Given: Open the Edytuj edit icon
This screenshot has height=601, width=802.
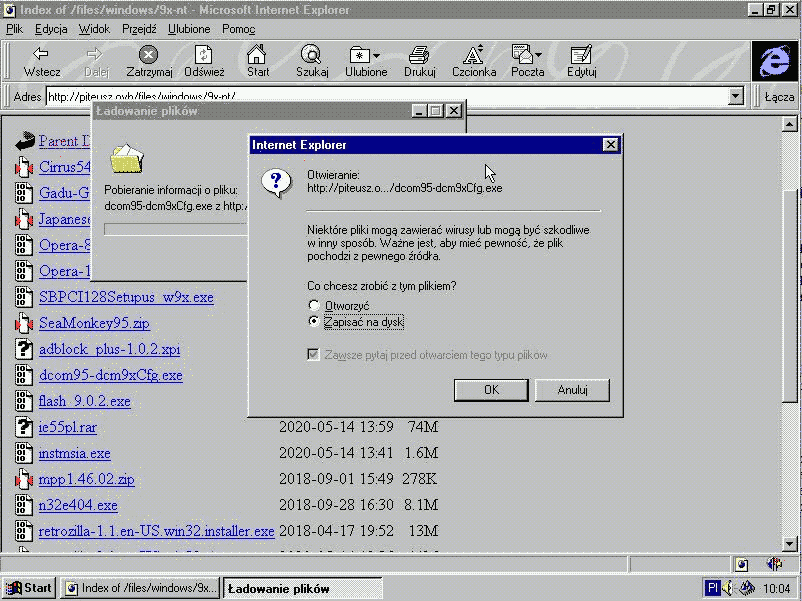Looking at the screenshot, I should (581, 54).
